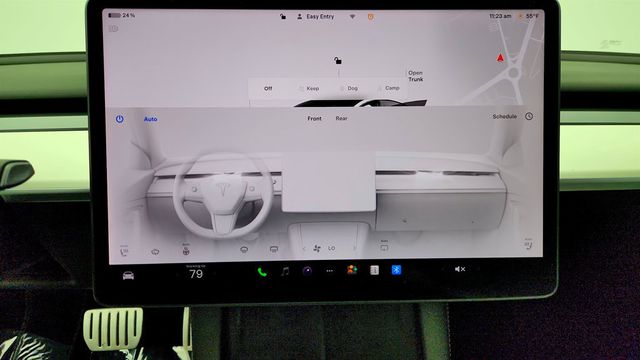
Task: Tap the 11:23 am clock
Action: [x=500, y=16]
